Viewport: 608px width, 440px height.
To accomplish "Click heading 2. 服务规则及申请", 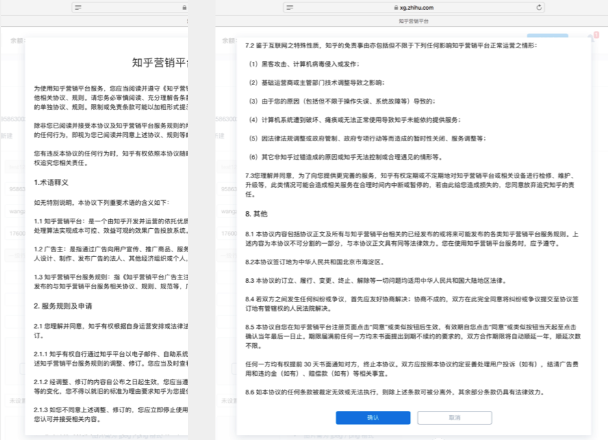I will [63, 306].
